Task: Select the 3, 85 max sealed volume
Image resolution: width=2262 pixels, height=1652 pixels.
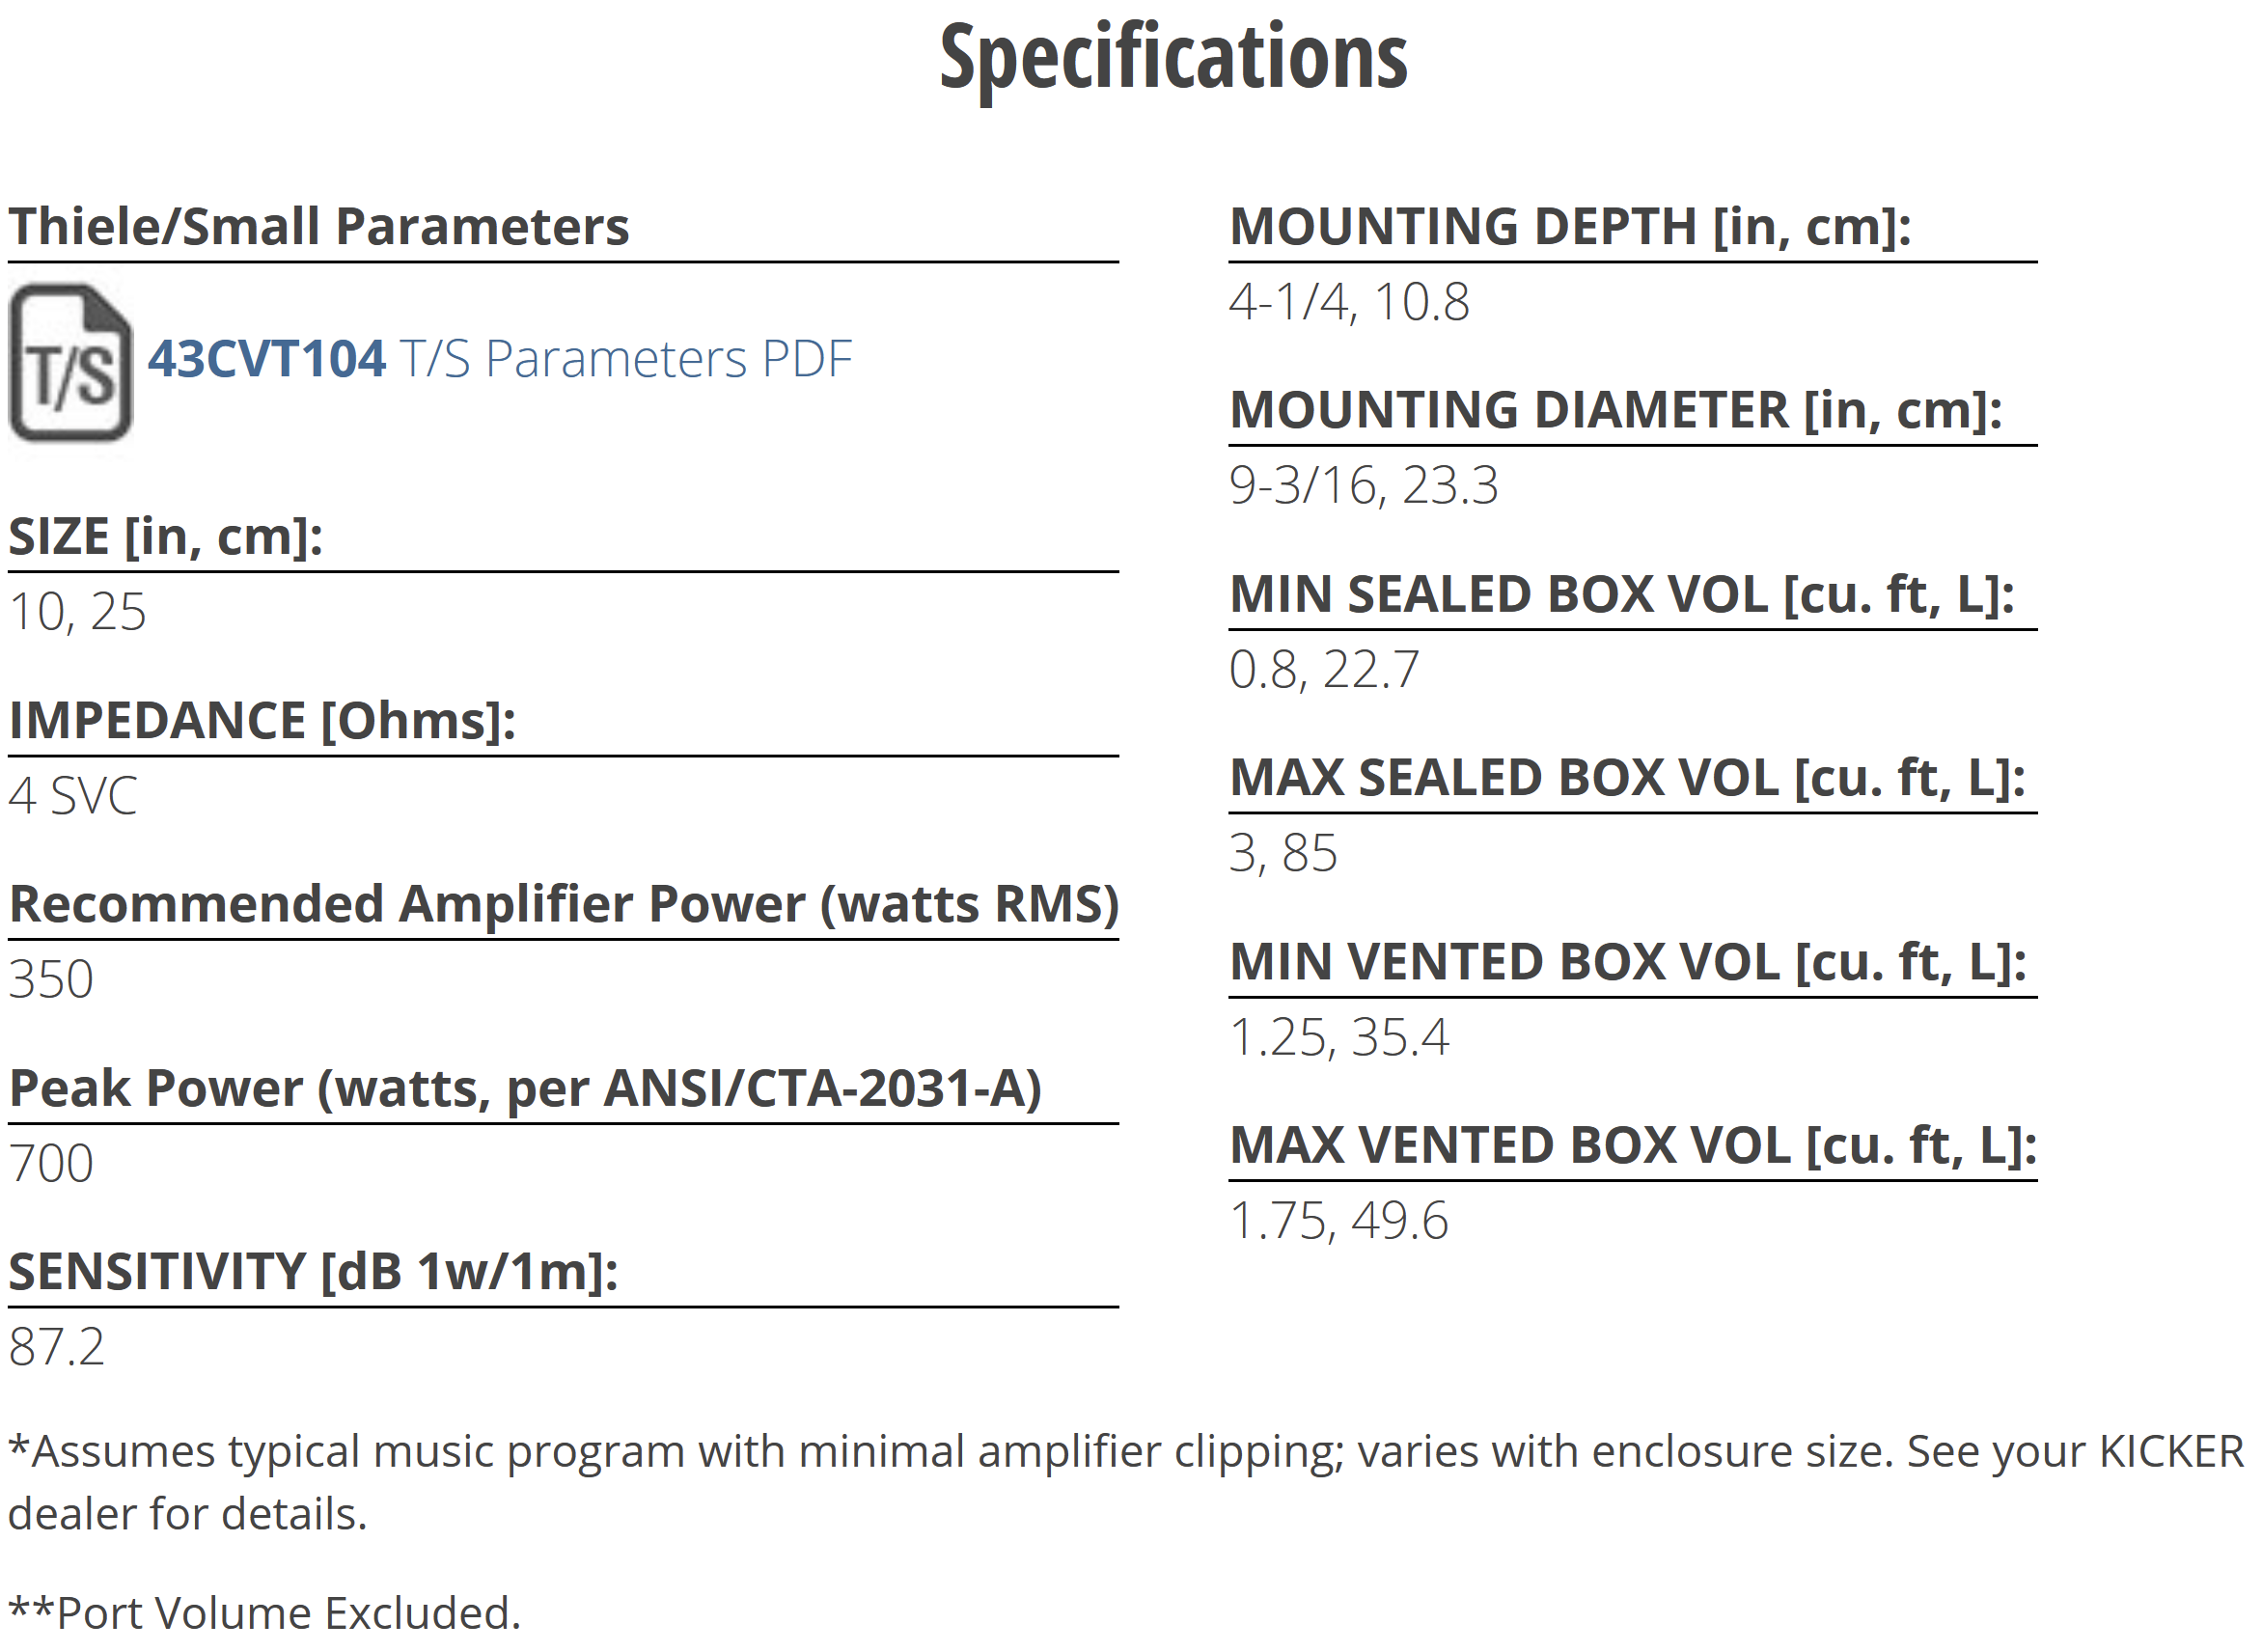Action: tap(1283, 854)
